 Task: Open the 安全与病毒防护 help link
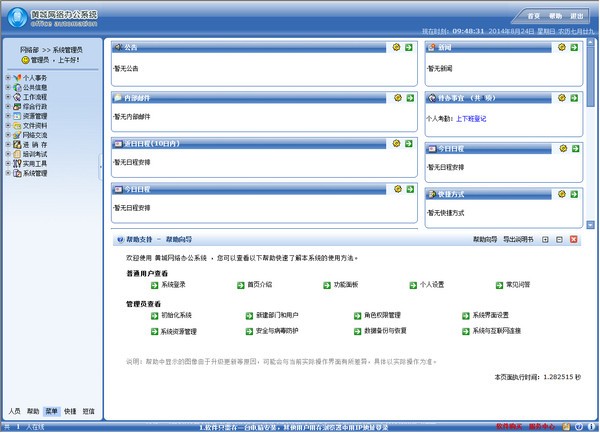283,331
